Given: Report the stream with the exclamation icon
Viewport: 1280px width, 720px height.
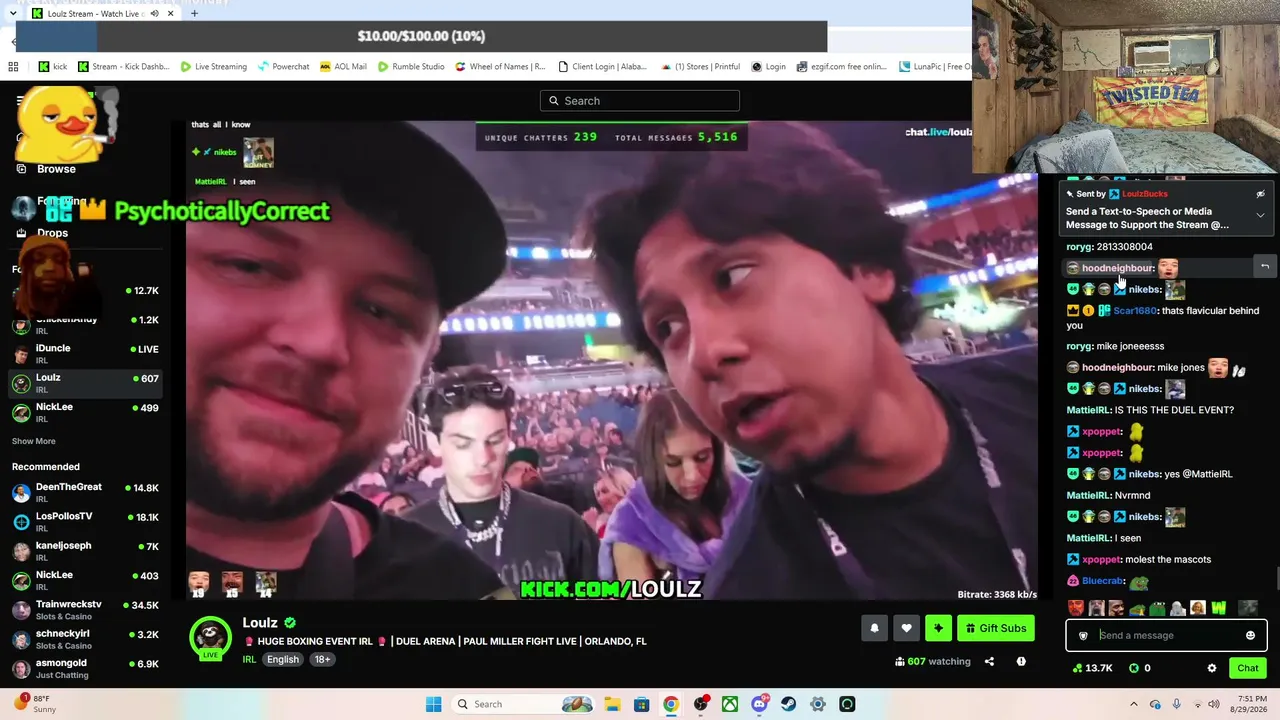Looking at the screenshot, I should pyautogui.click(x=1021, y=661).
